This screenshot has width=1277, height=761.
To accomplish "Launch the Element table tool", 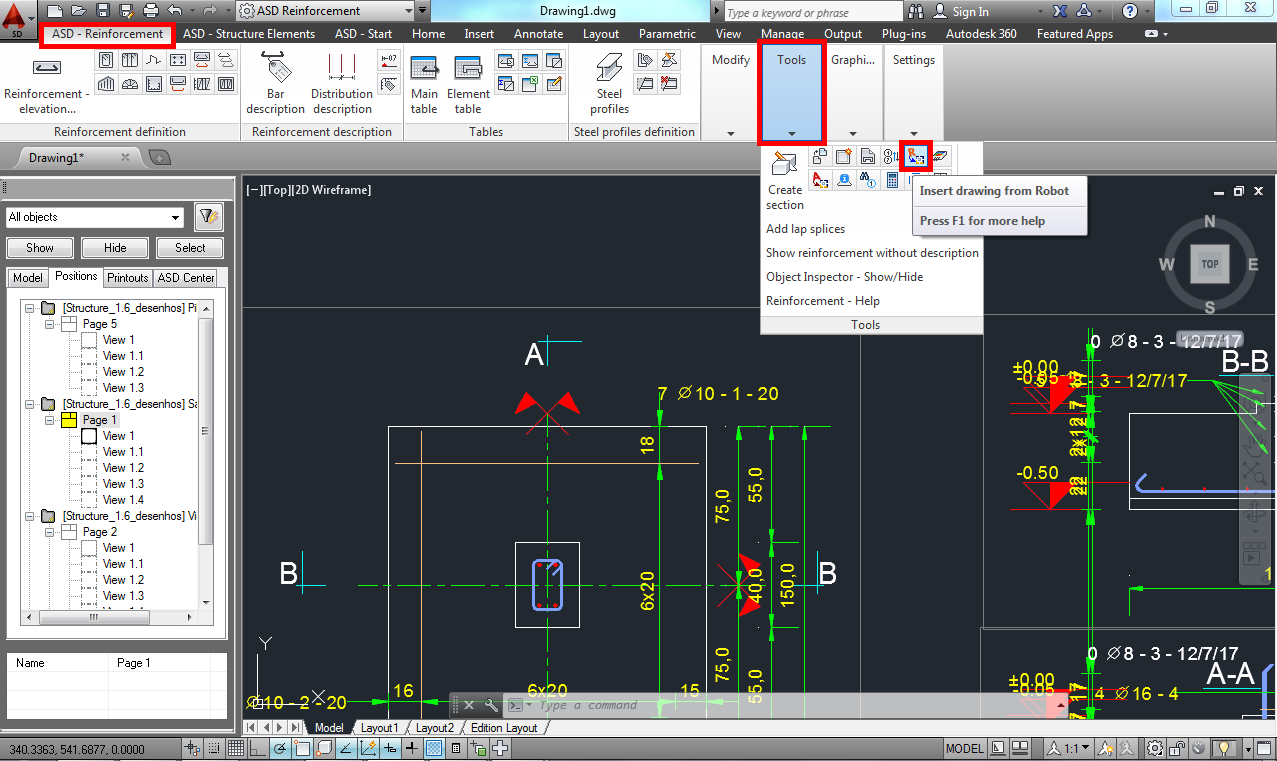I will (468, 84).
